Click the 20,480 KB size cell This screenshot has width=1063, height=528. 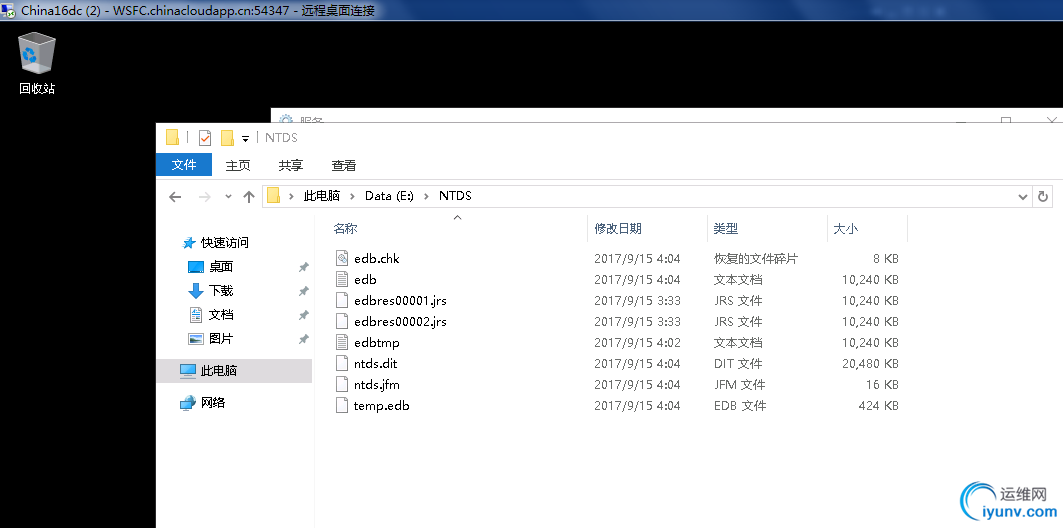tap(870, 363)
